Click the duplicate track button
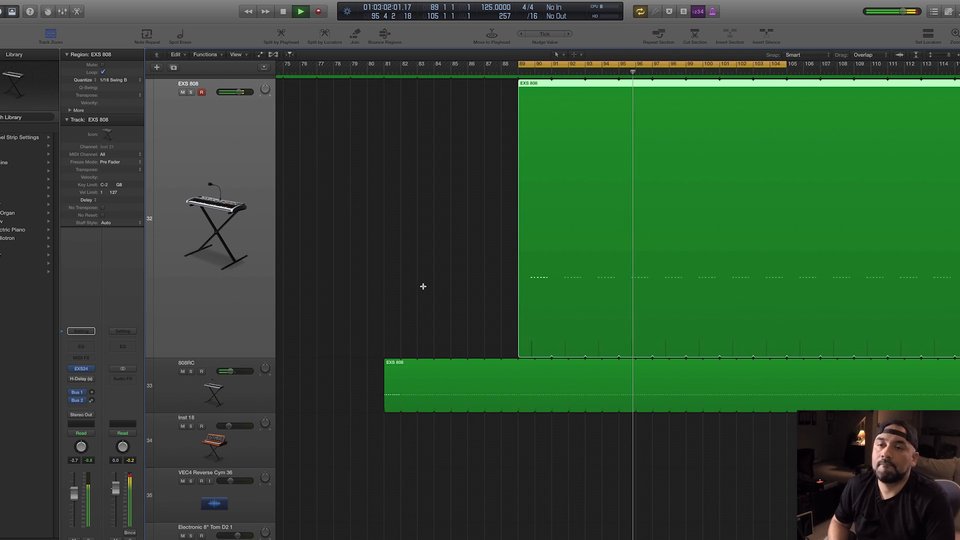This screenshot has height=540, width=960. (173, 67)
